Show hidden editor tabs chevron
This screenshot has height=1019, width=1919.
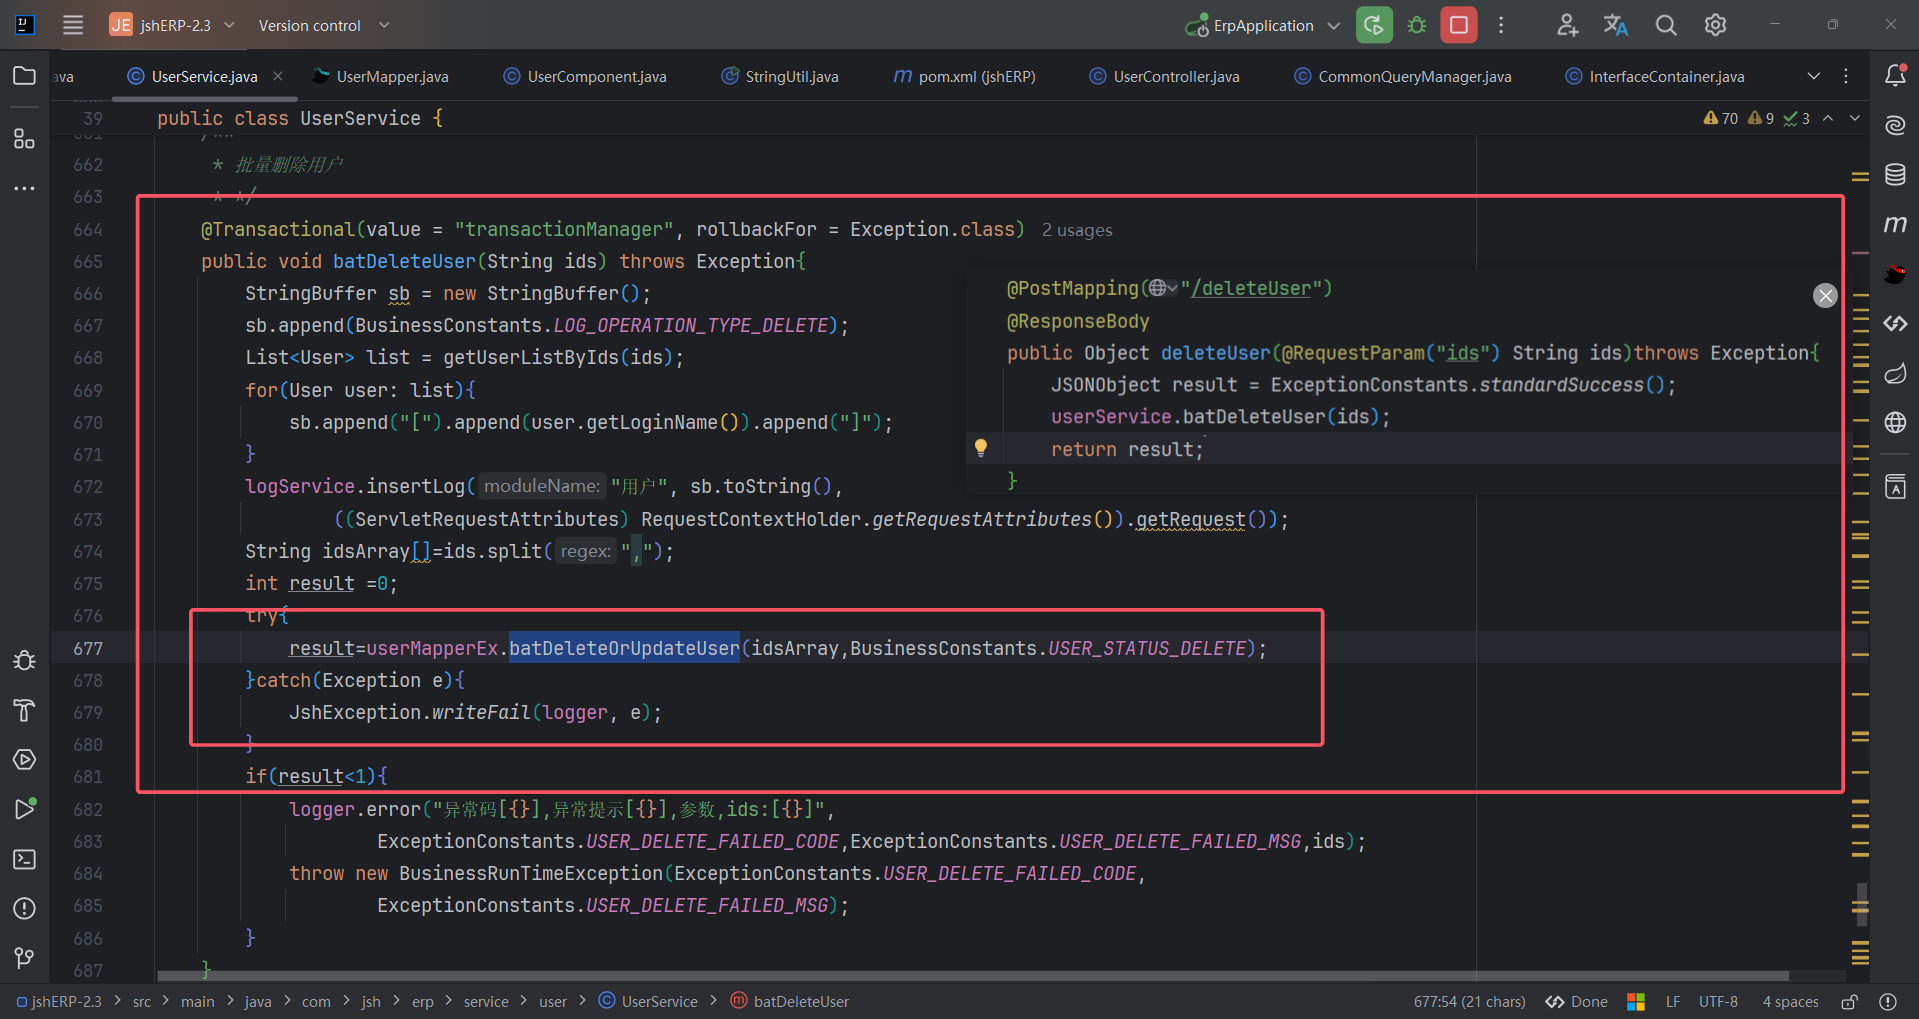pos(1813,76)
